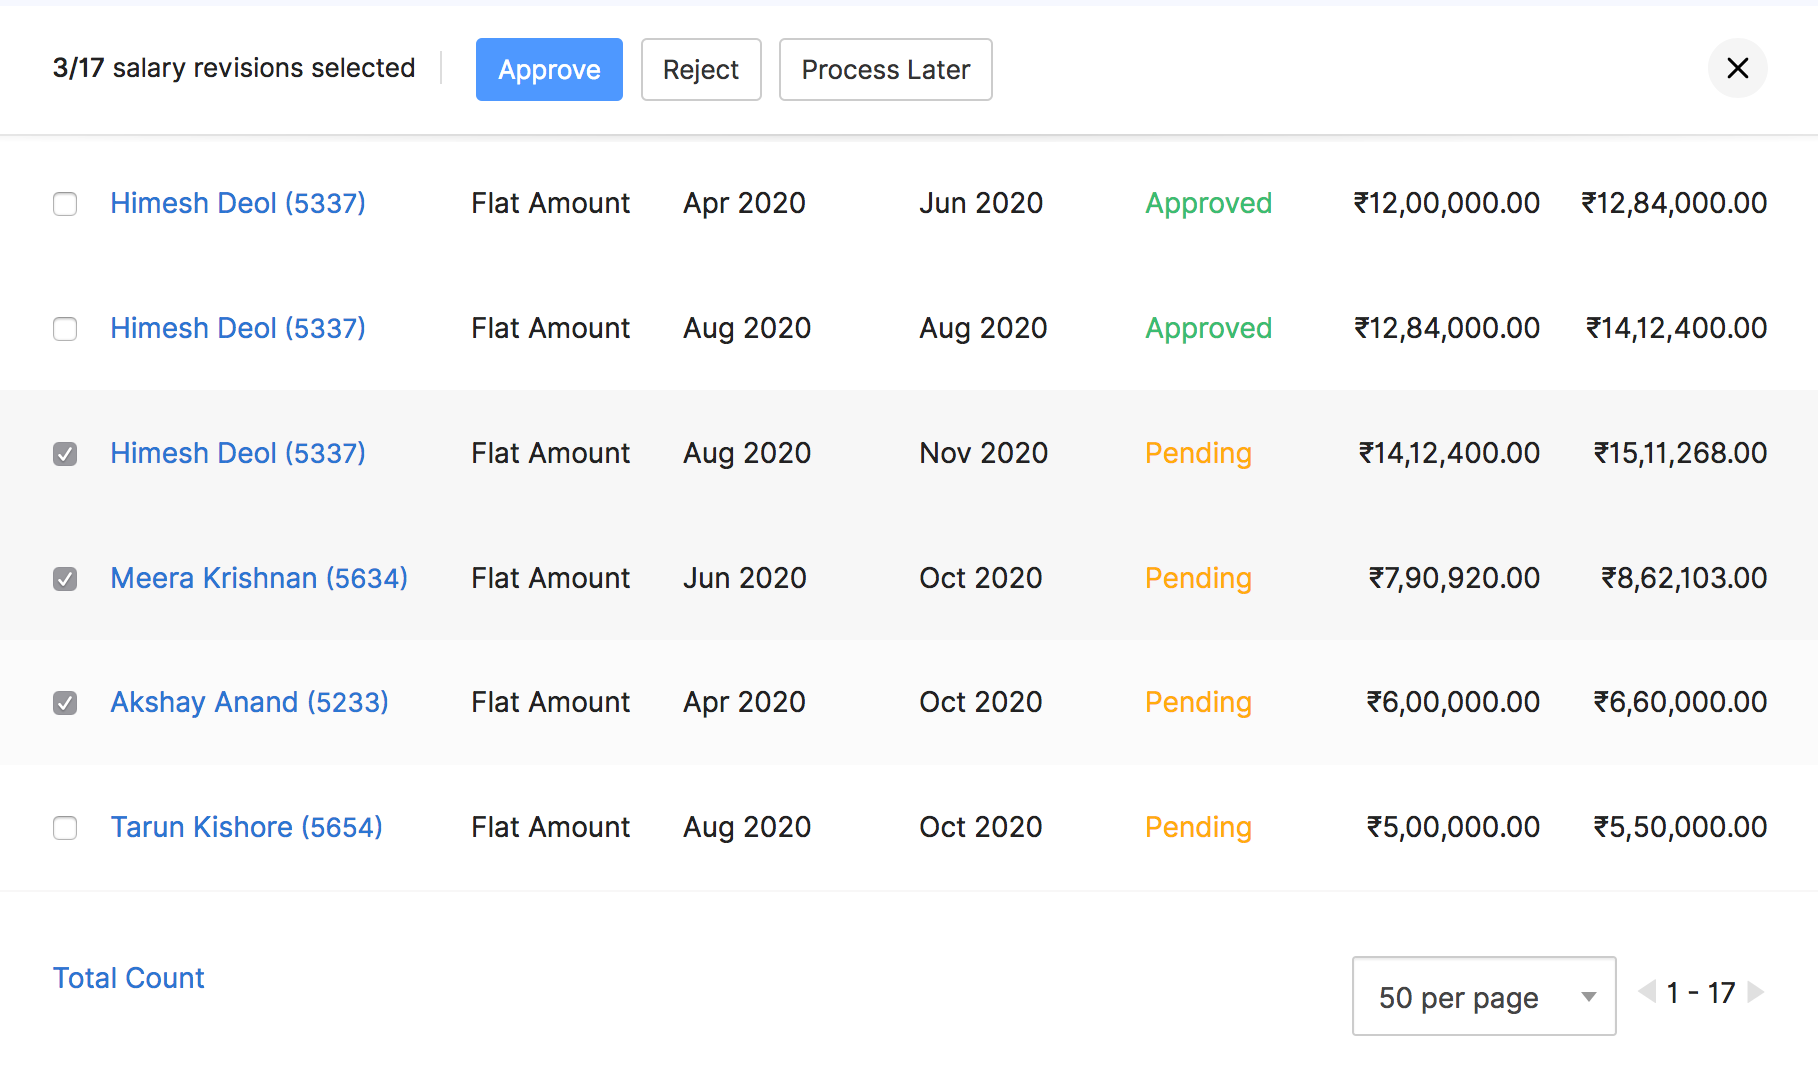Click the ₹7,90,920.00 amount

[1454, 578]
